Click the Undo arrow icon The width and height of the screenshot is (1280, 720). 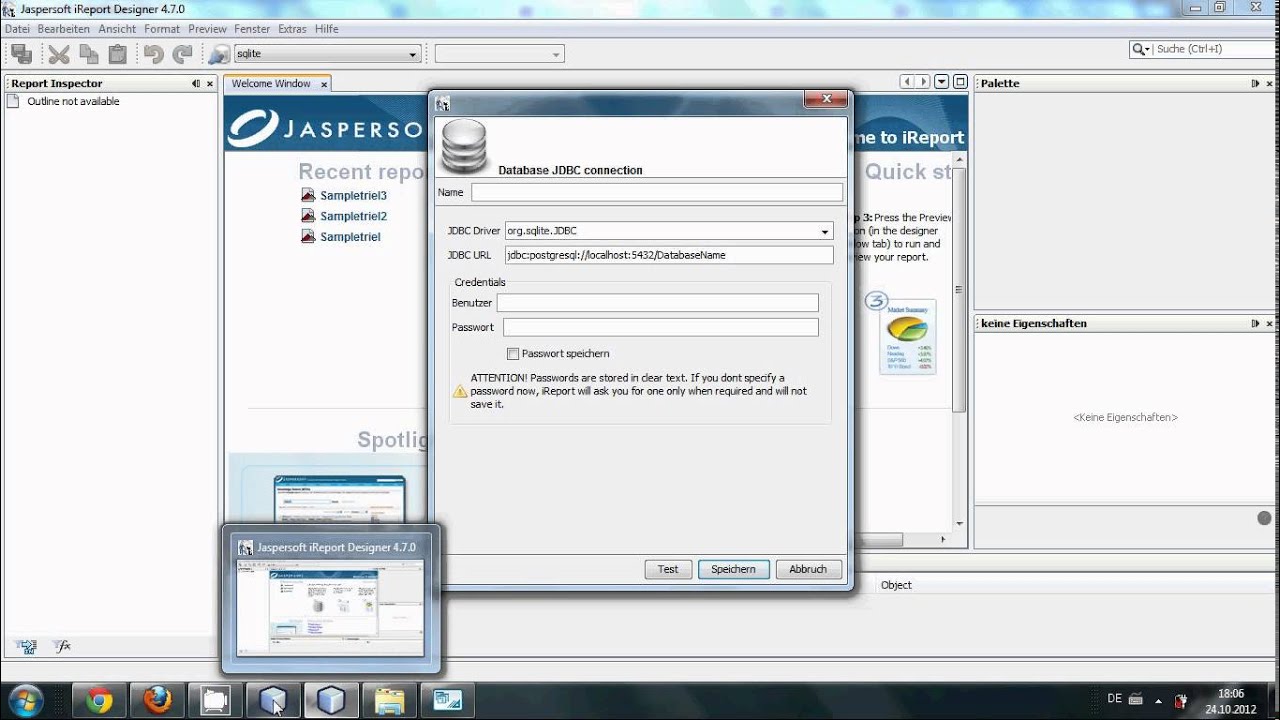153,54
